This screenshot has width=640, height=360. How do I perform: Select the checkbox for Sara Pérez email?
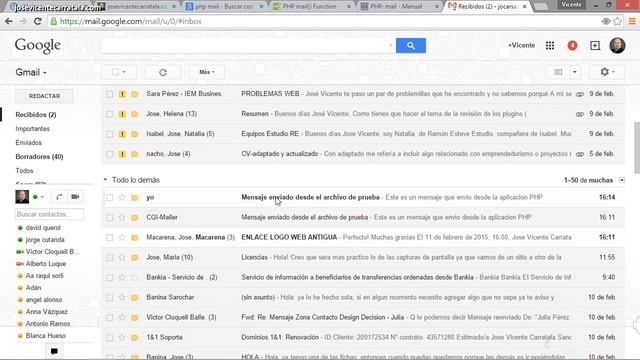coord(109,94)
